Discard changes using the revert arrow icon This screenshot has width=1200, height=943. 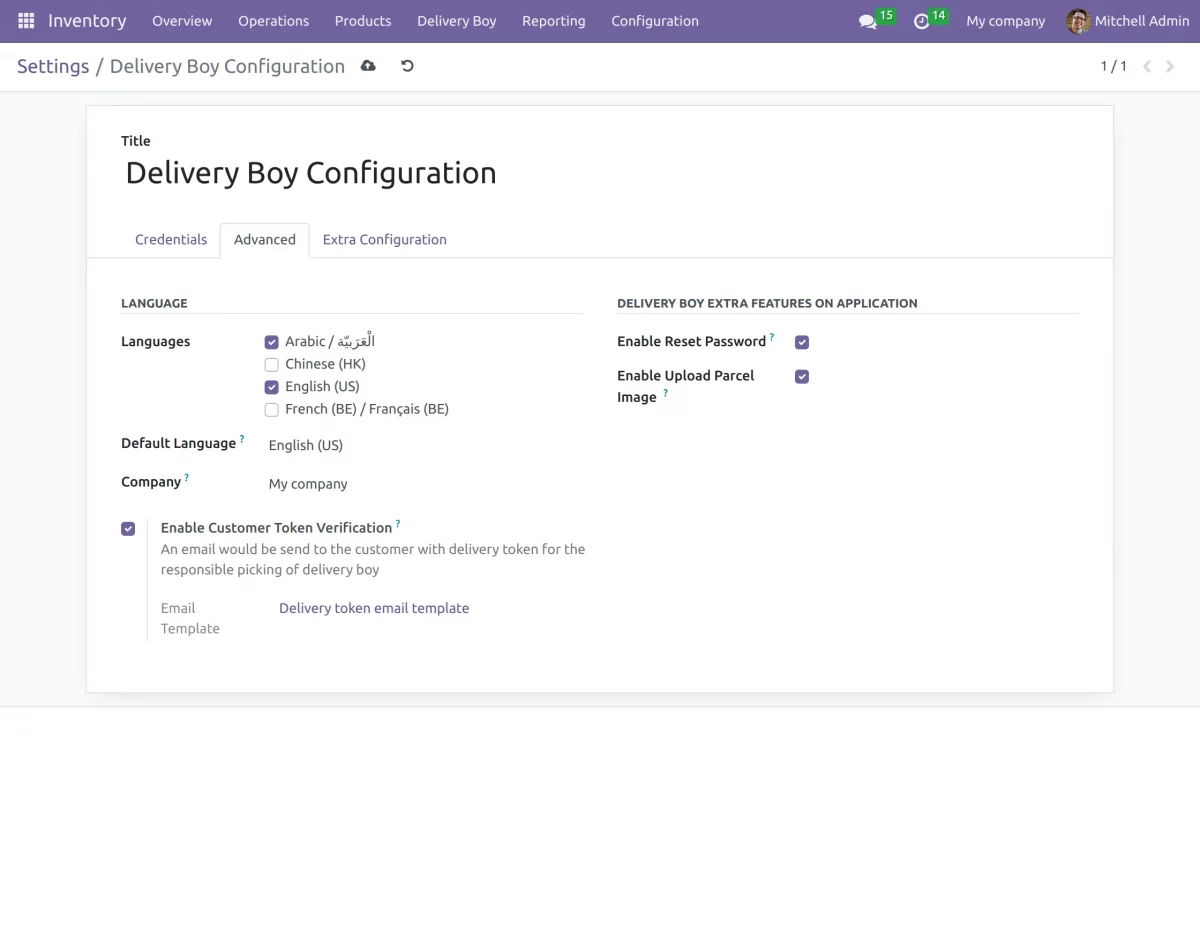[406, 66]
